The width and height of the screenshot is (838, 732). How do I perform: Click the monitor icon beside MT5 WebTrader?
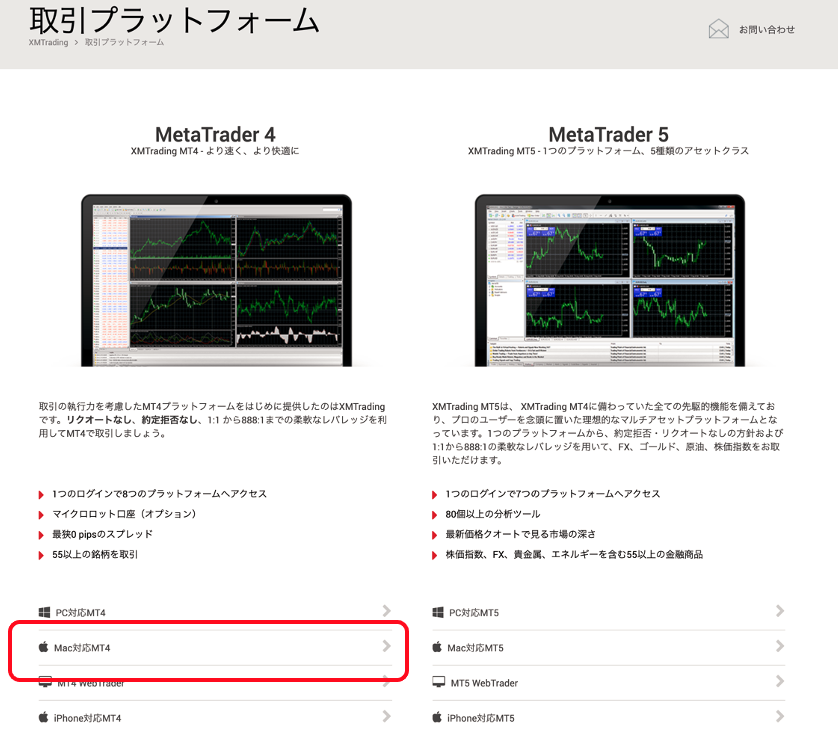tap(439, 682)
